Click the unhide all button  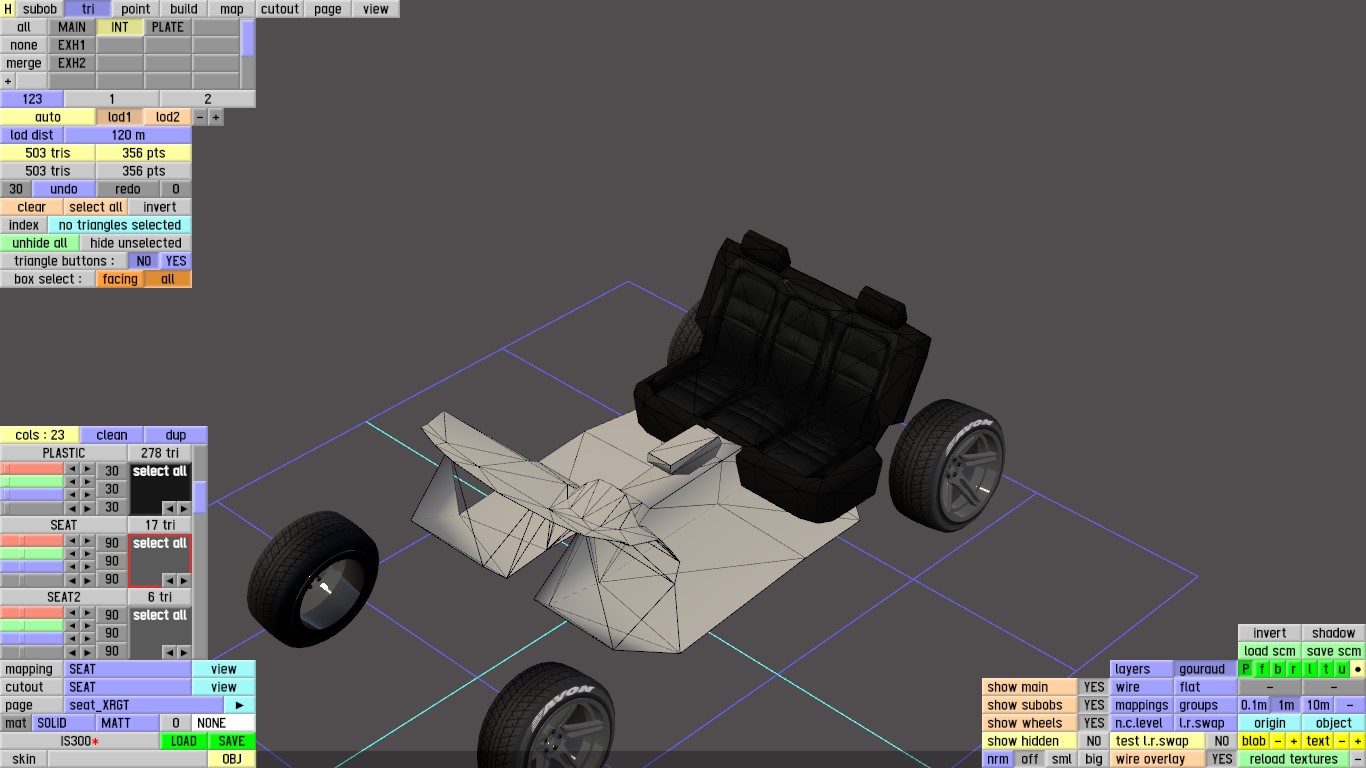[x=40, y=243]
